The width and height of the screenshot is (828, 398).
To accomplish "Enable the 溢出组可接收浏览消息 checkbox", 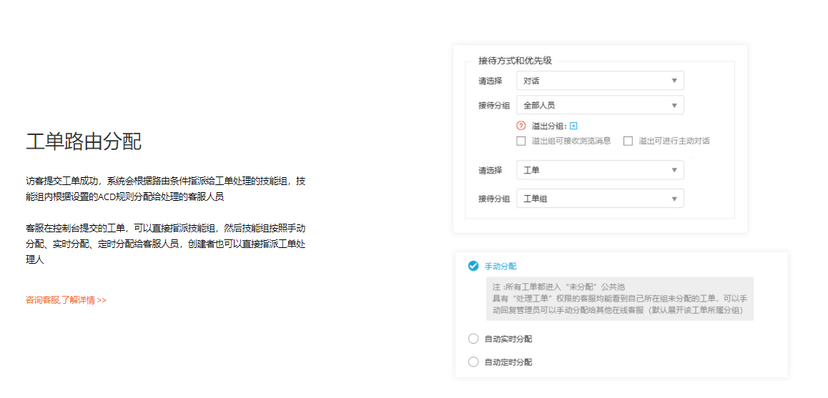I will tap(521, 141).
